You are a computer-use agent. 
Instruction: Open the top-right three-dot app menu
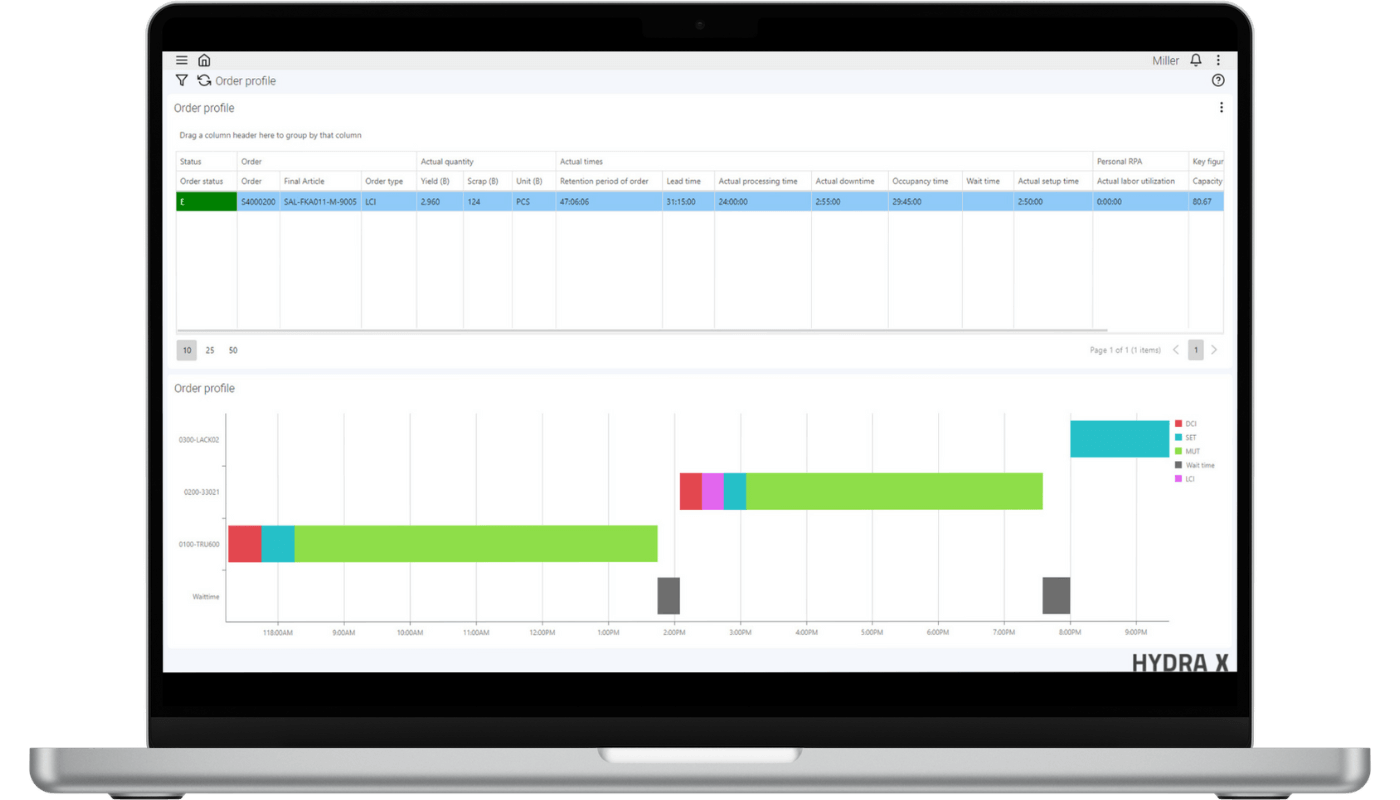(x=1218, y=61)
